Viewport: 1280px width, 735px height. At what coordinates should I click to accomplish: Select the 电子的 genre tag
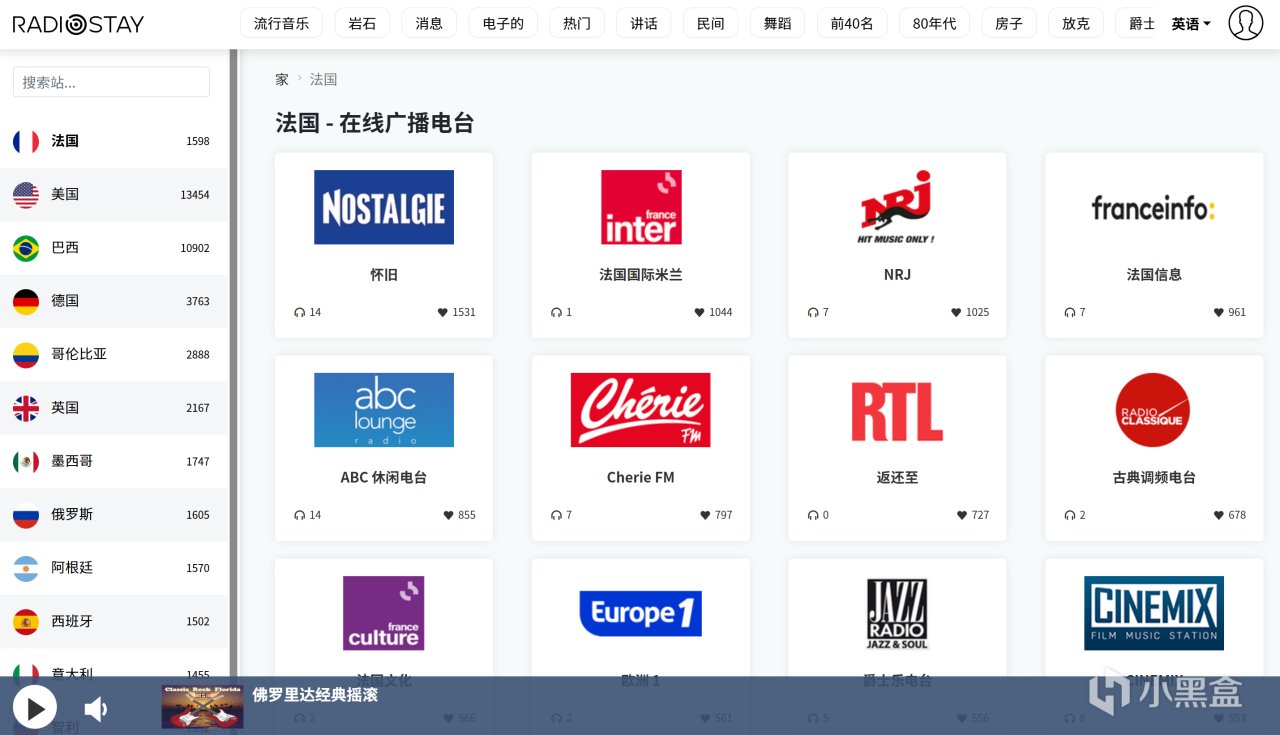(x=503, y=23)
